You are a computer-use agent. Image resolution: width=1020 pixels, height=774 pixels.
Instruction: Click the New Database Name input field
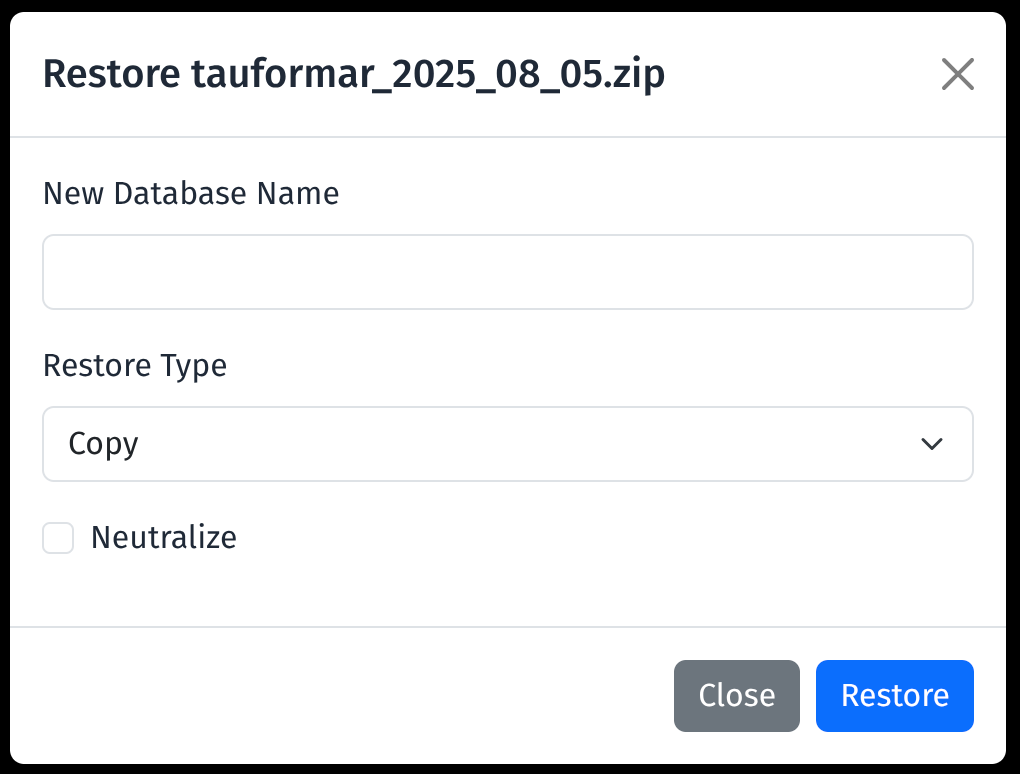point(507,272)
